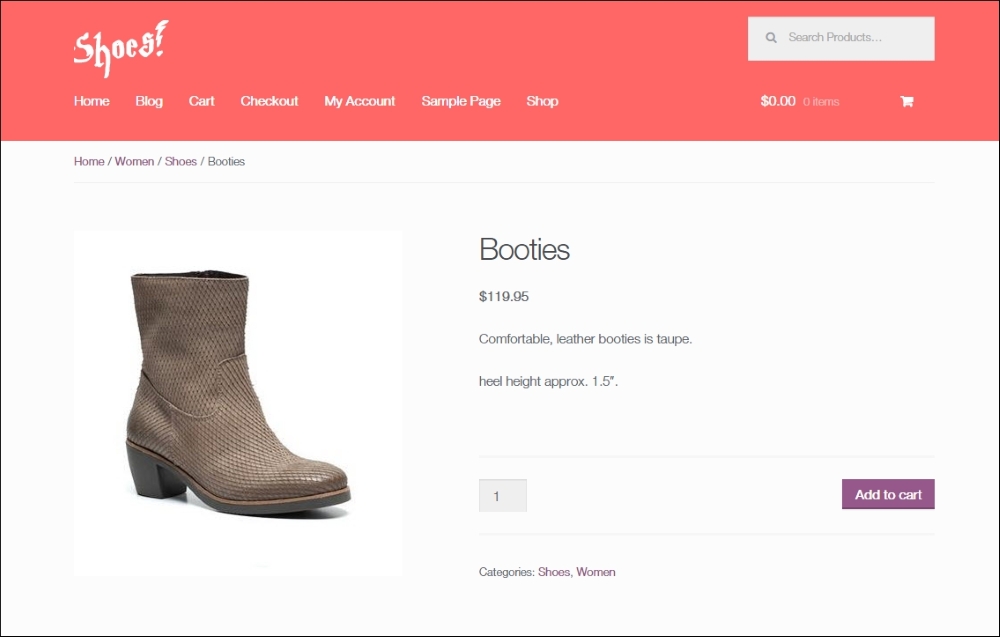Open the Cart navigation item

pos(202,101)
